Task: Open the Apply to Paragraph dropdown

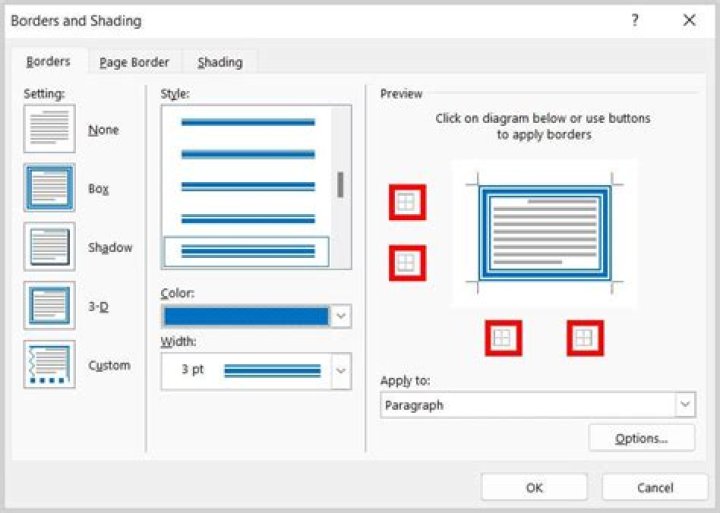Action: click(x=685, y=405)
